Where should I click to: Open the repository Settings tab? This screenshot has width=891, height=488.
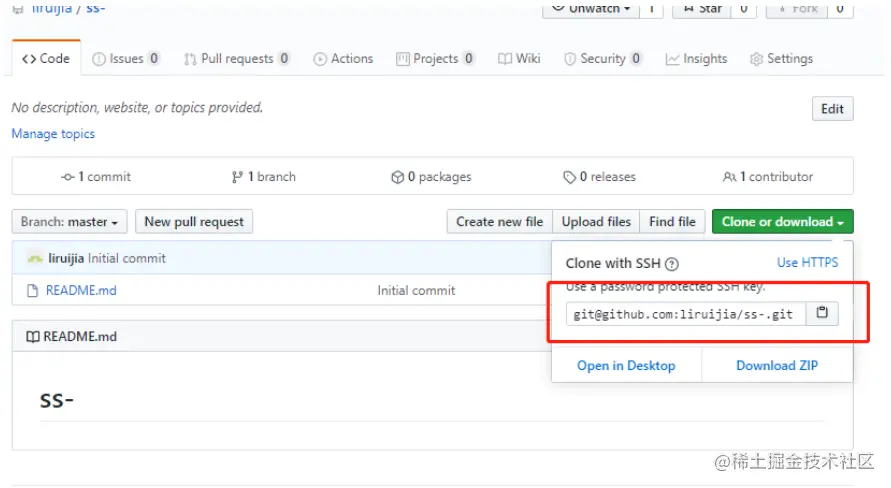point(781,59)
